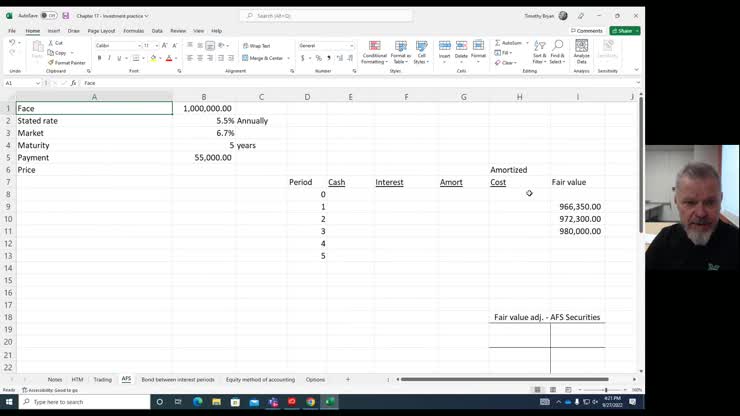Open the Trading worksheet tab
This screenshot has height=416, width=740.
tap(102, 380)
